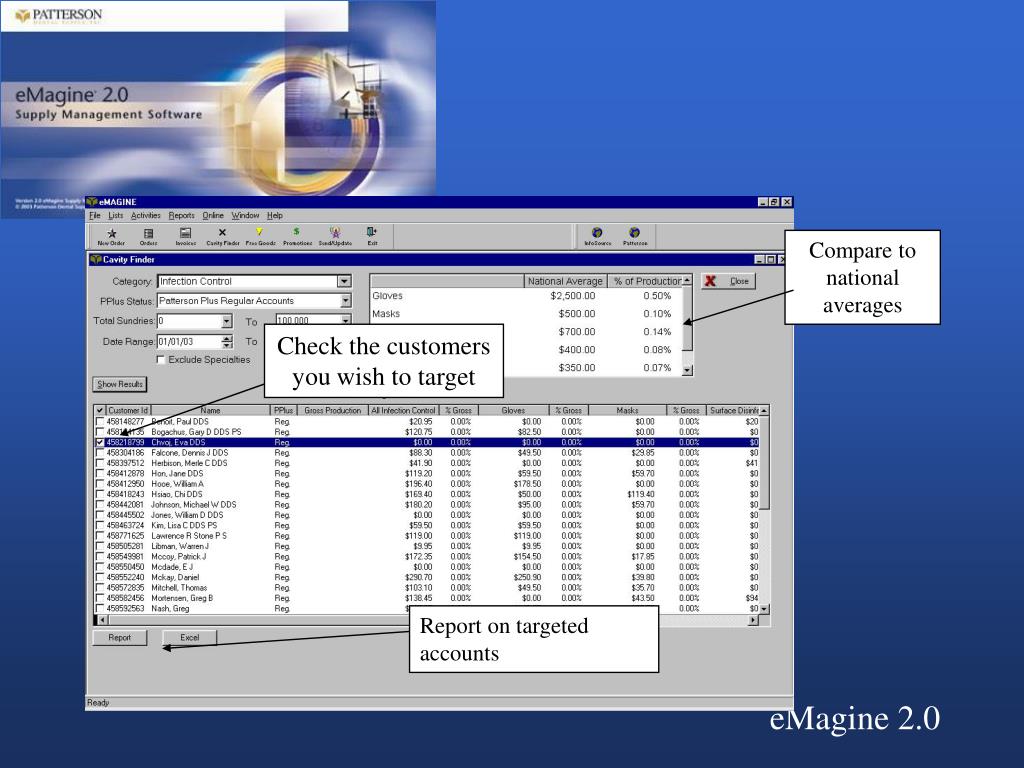This screenshot has width=1024, height=768.
Task: Uncheck the box for Chvoj, Eva DDS
Action: pyautogui.click(x=100, y=442)
